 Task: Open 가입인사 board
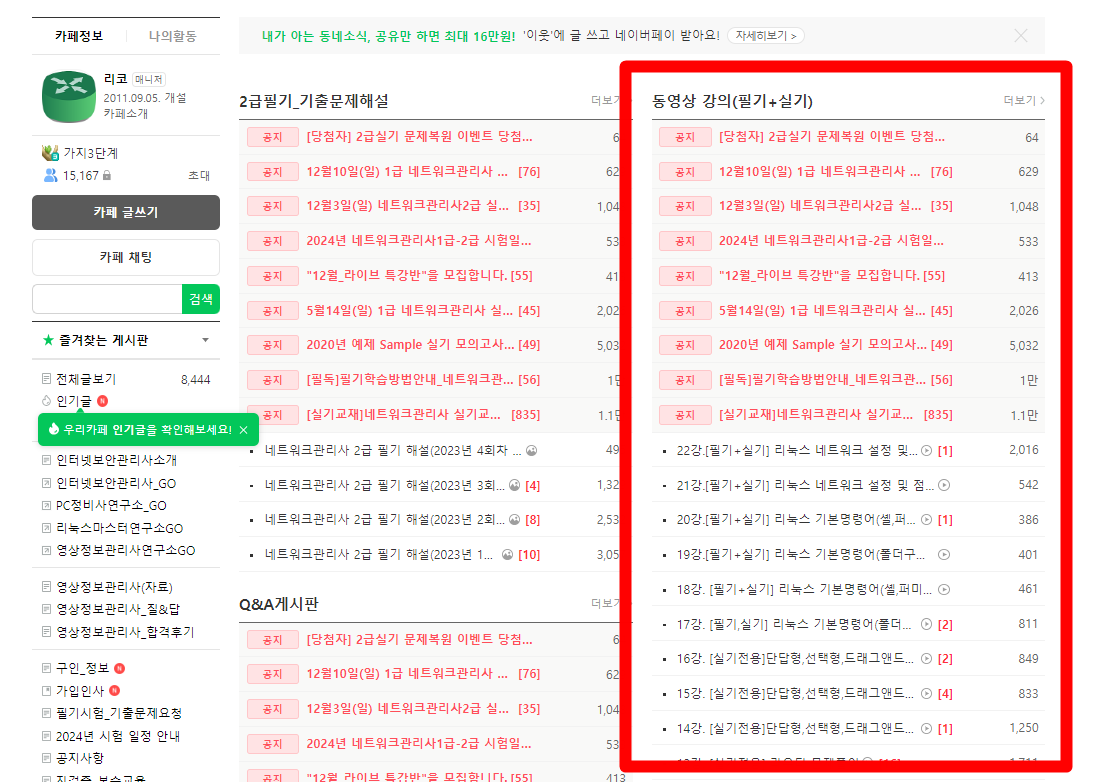(80, 691)
